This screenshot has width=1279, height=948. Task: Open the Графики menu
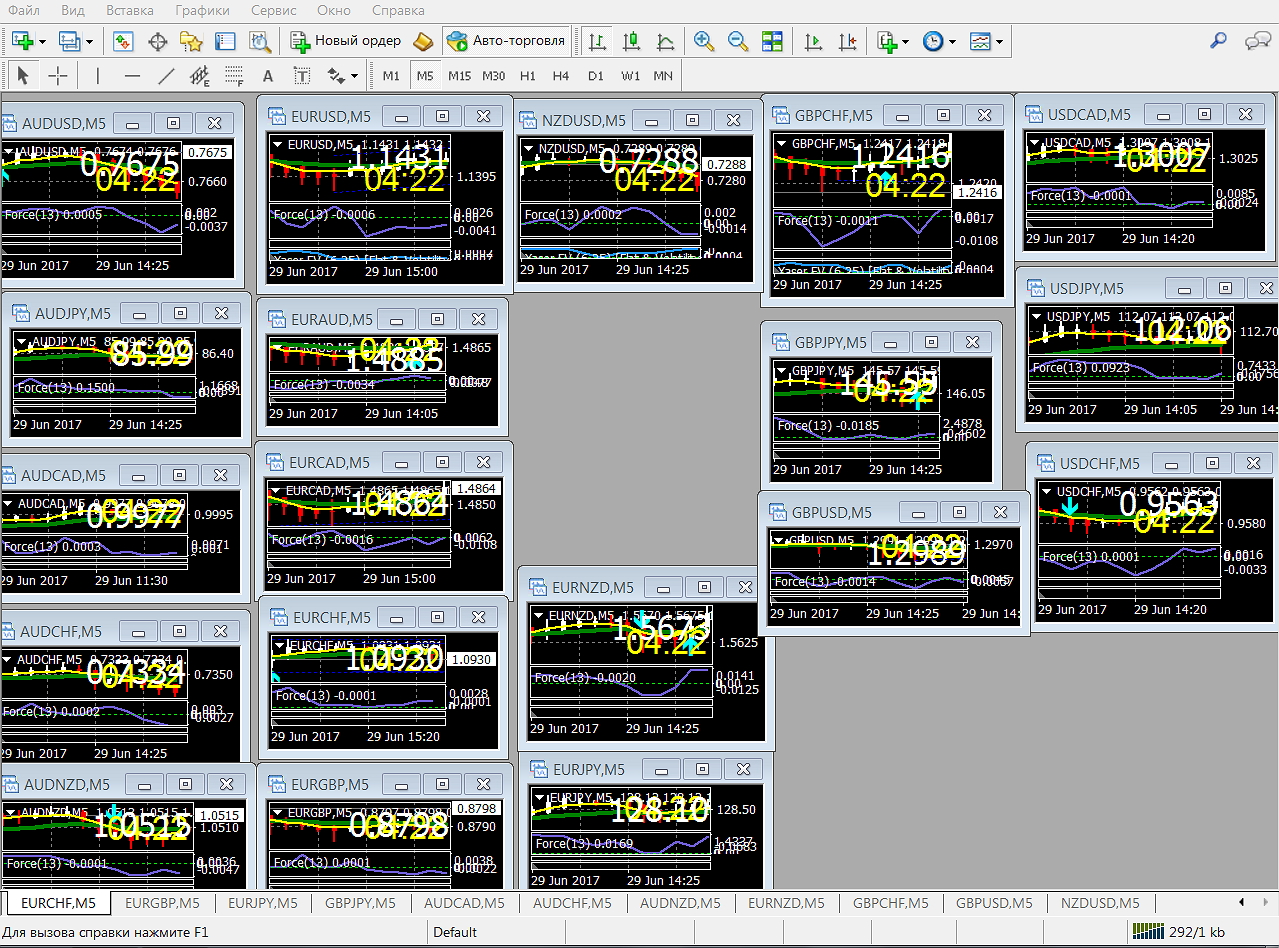202,10
